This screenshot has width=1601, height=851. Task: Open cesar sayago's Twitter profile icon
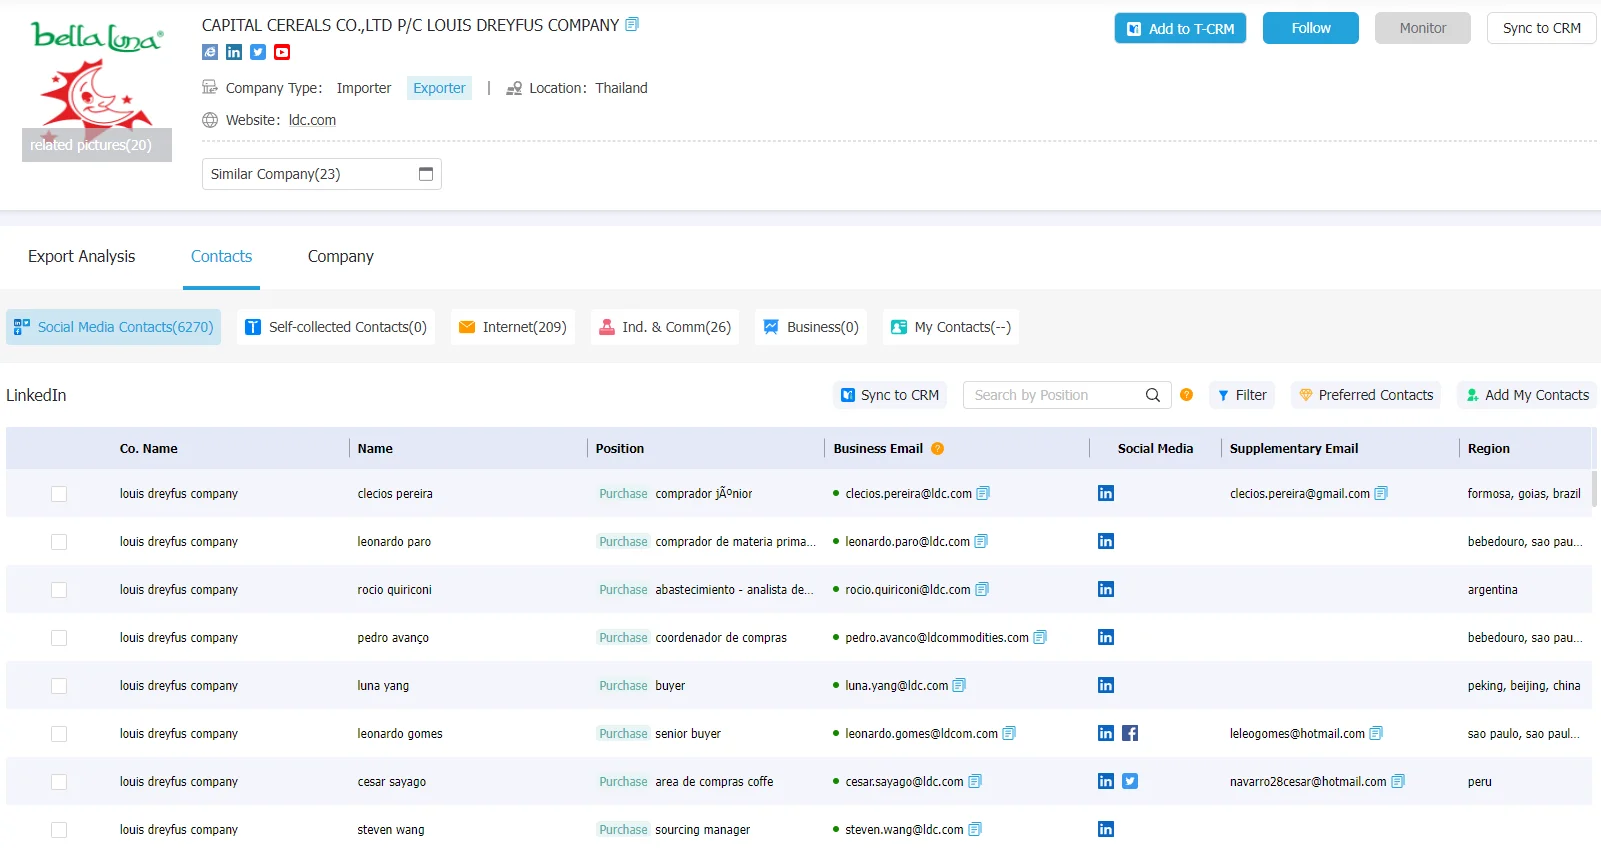click(1130, 781)
